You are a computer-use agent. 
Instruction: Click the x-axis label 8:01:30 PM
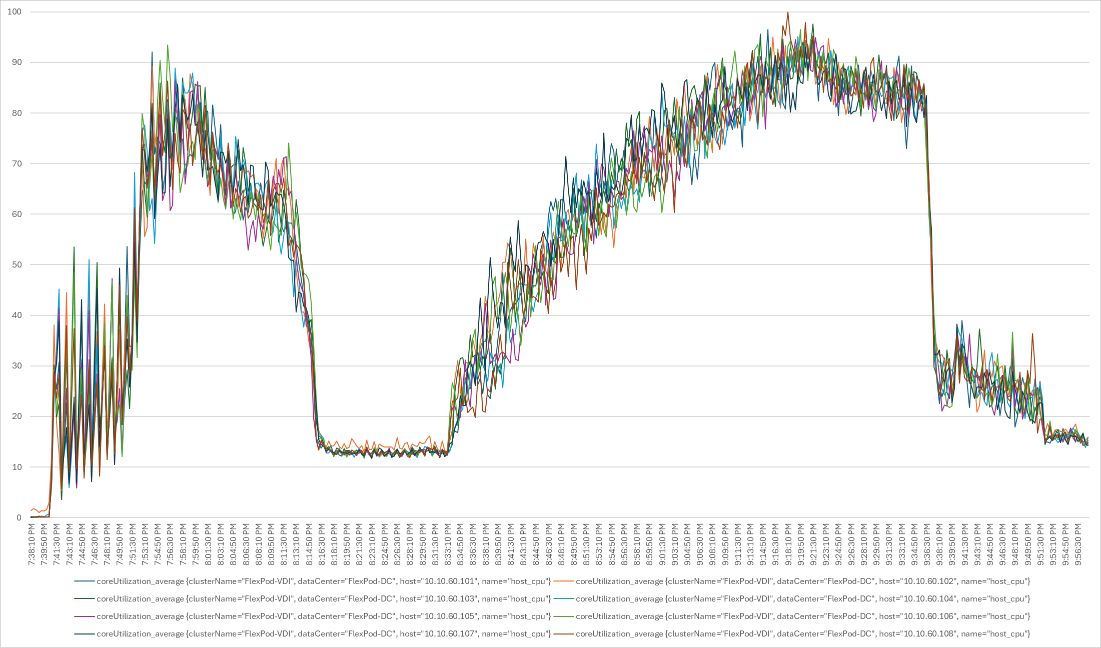click(209, 542)
